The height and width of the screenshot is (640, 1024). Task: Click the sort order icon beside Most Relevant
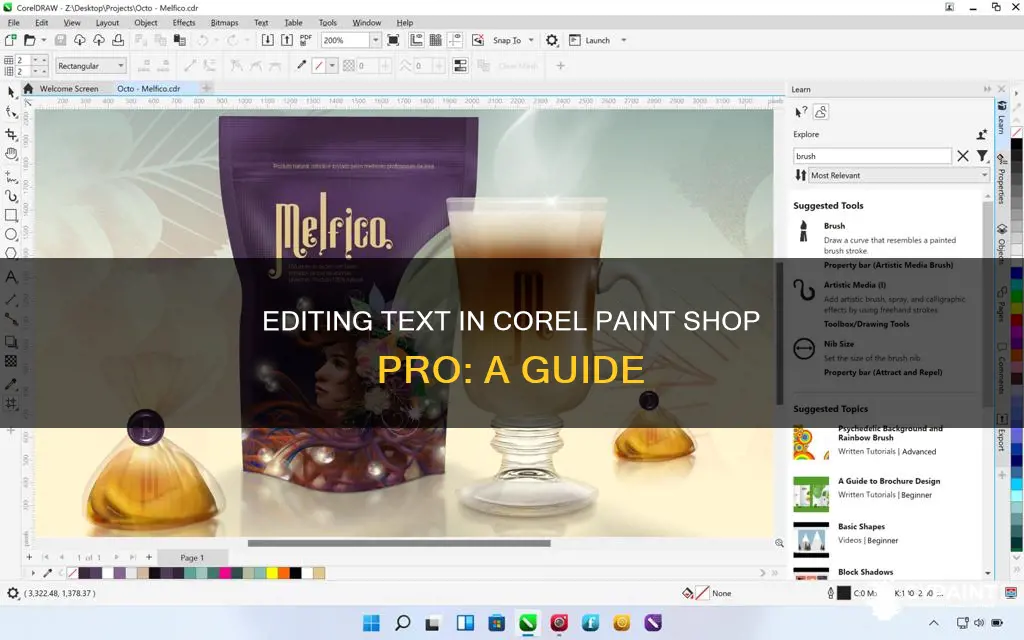[x=800, y=175]
